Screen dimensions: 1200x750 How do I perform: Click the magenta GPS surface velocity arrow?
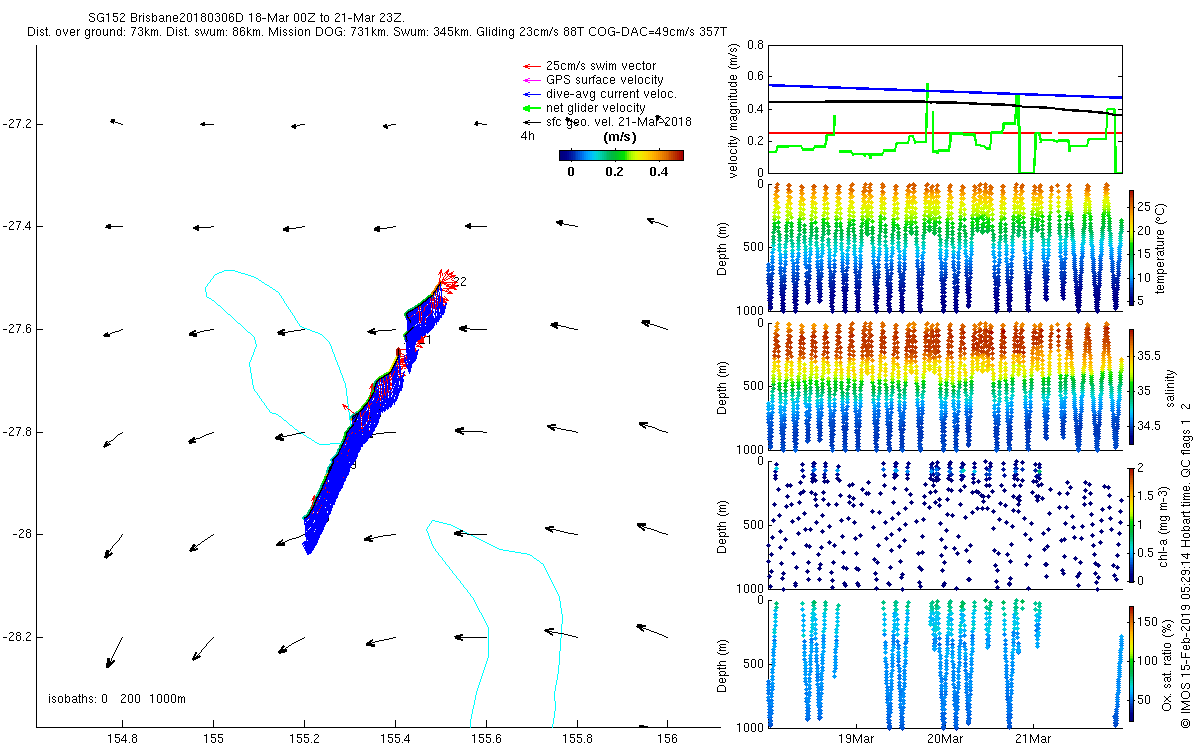pos(531,80)
